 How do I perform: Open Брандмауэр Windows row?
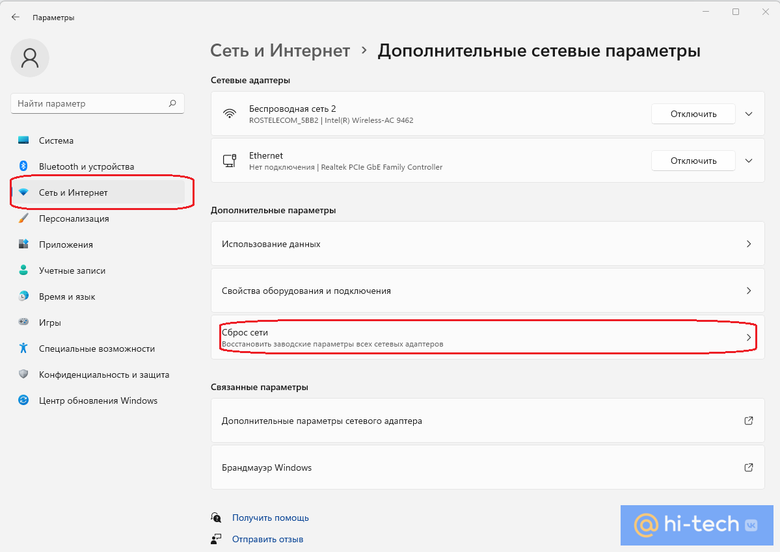click(x=488, y=467)
